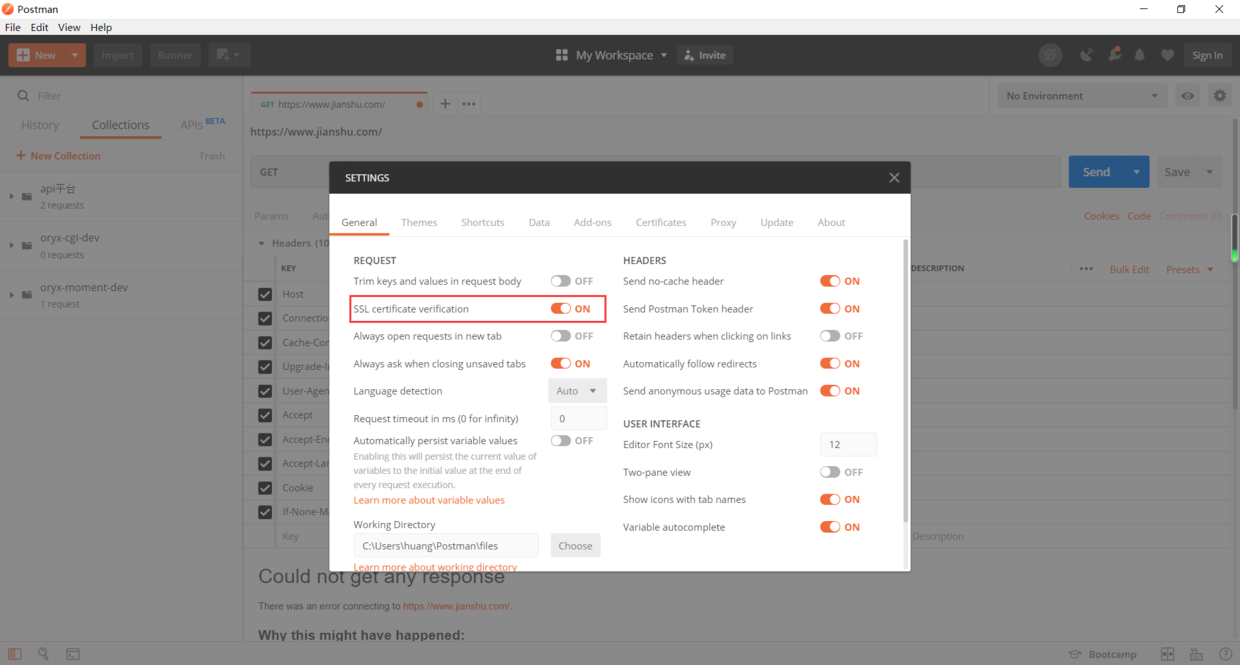Open Language detection Auto dropdown
Image resolution: width=1240 pixels, height=665 pixels.
click(x=577, y=391)
